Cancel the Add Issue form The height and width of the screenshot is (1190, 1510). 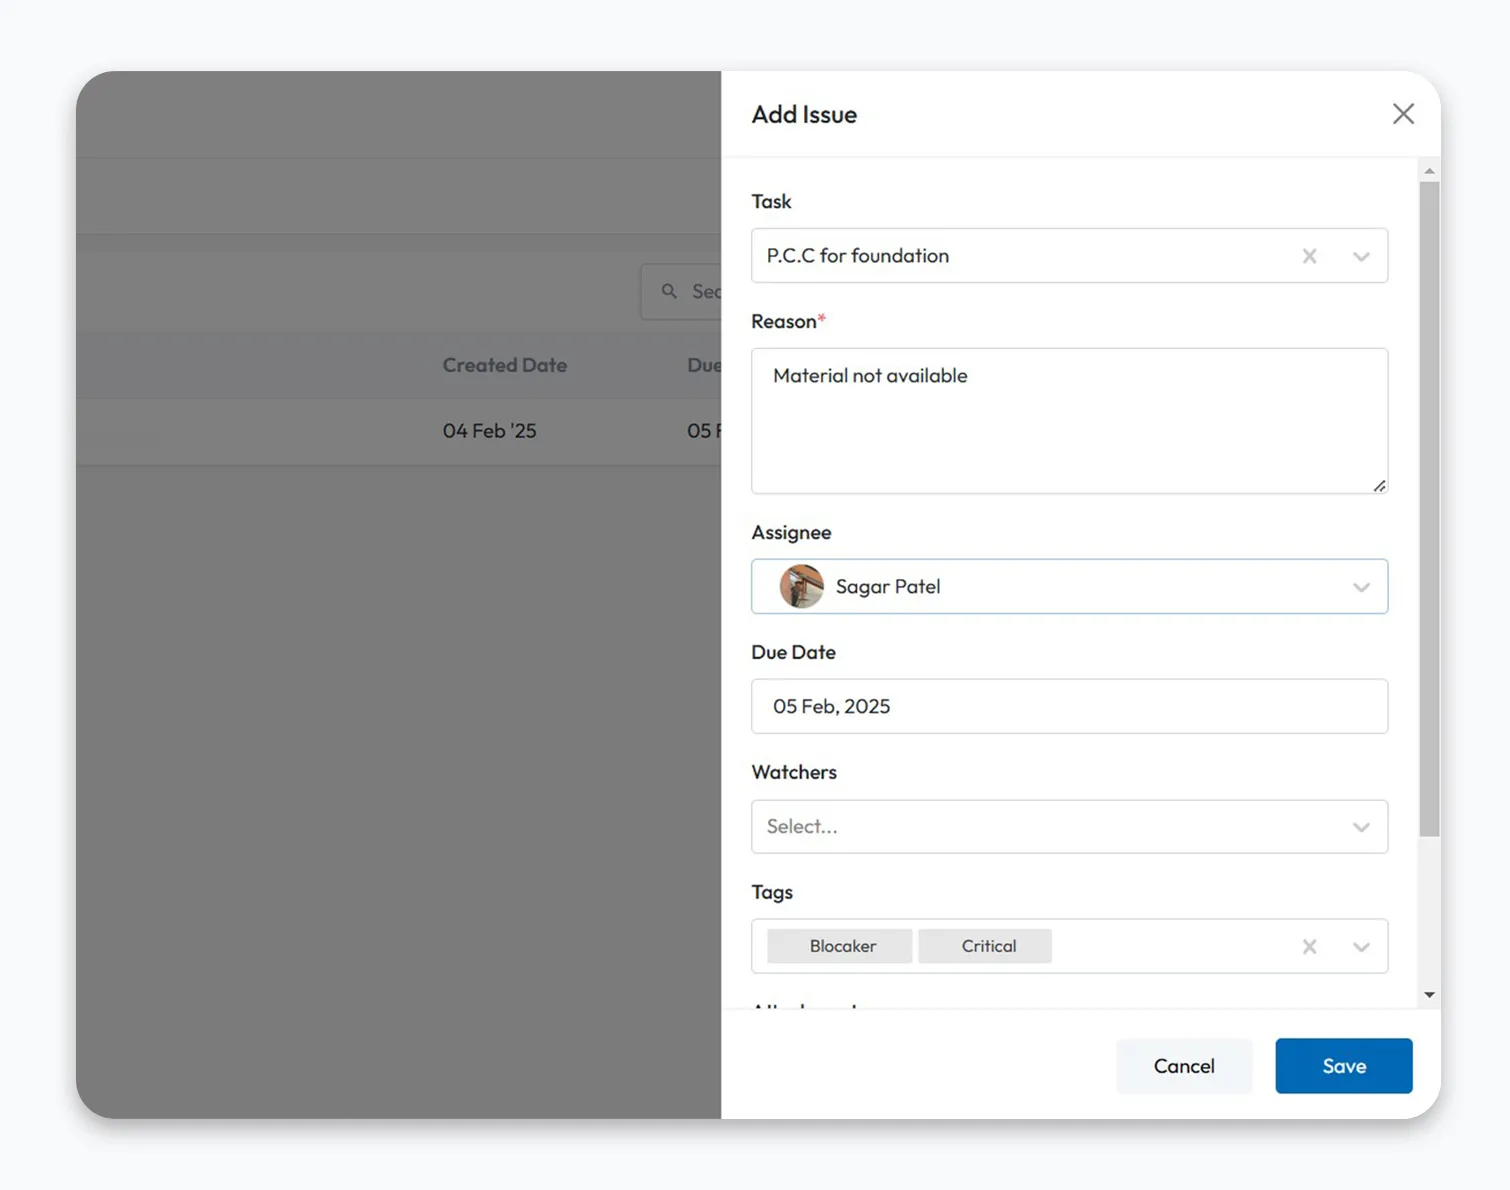[1184, 1066]
